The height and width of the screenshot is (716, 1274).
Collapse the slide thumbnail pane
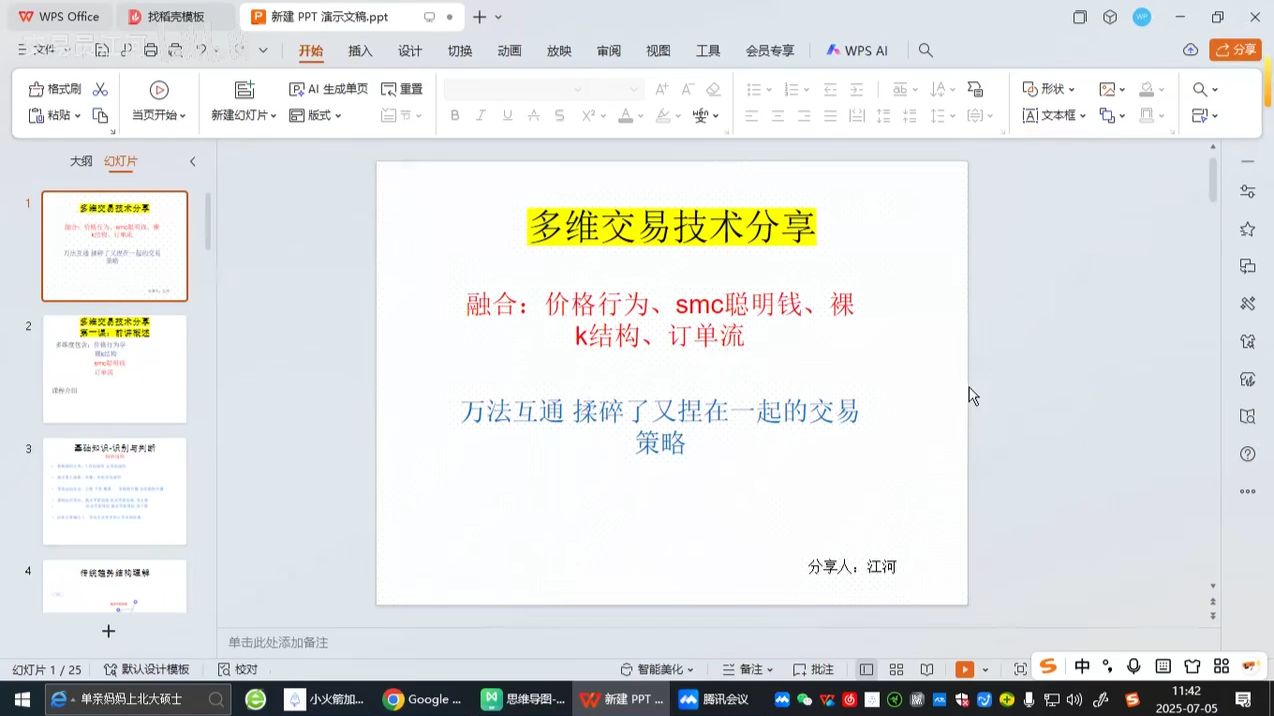[193, 161]
